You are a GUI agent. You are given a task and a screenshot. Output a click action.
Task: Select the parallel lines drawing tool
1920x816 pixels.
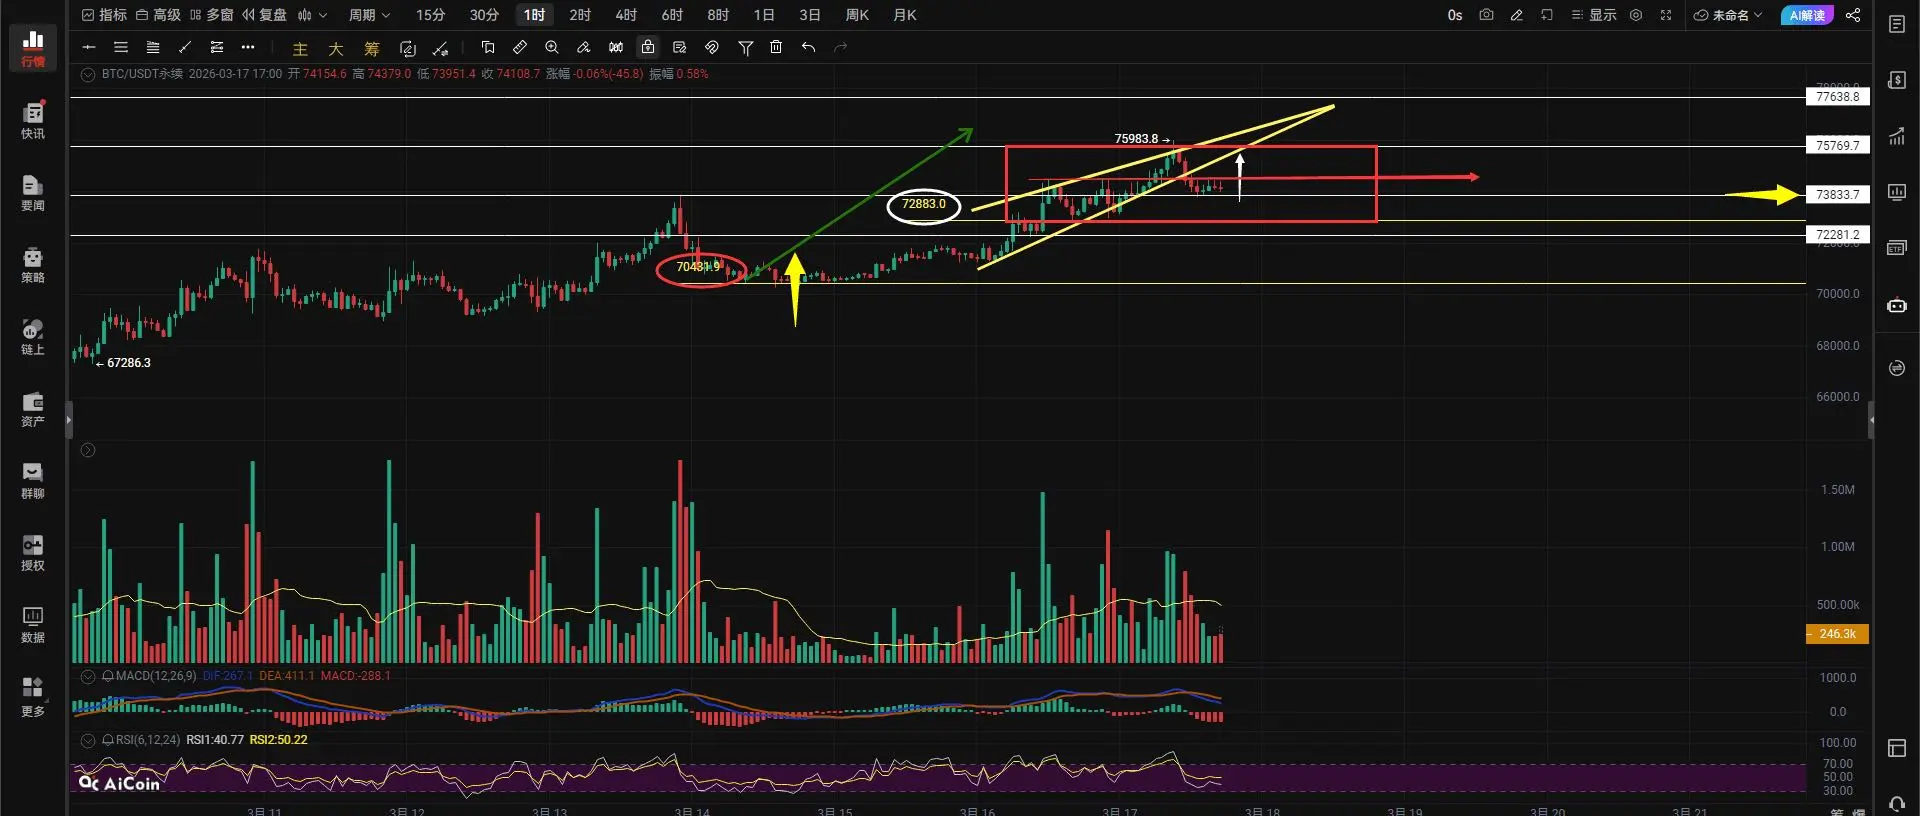click(x=121, y=47)
